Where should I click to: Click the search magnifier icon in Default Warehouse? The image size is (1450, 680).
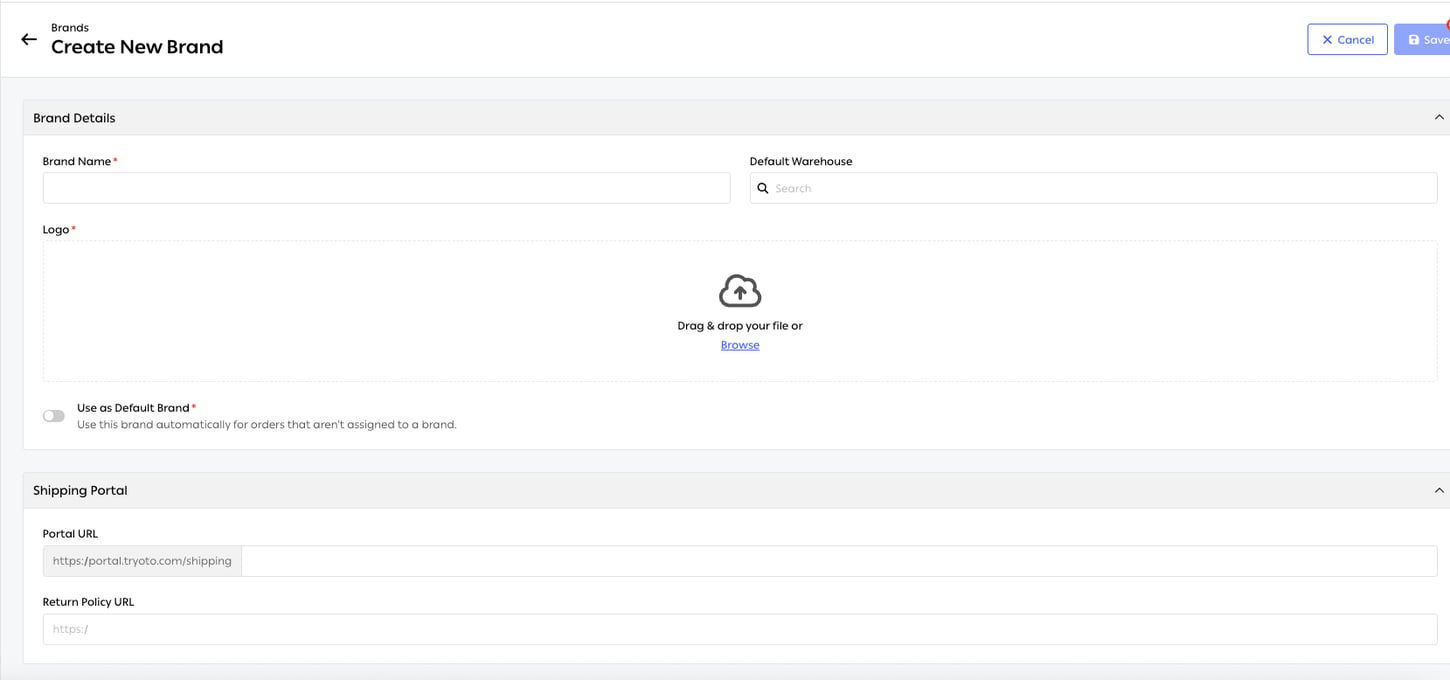click(763, 188)
